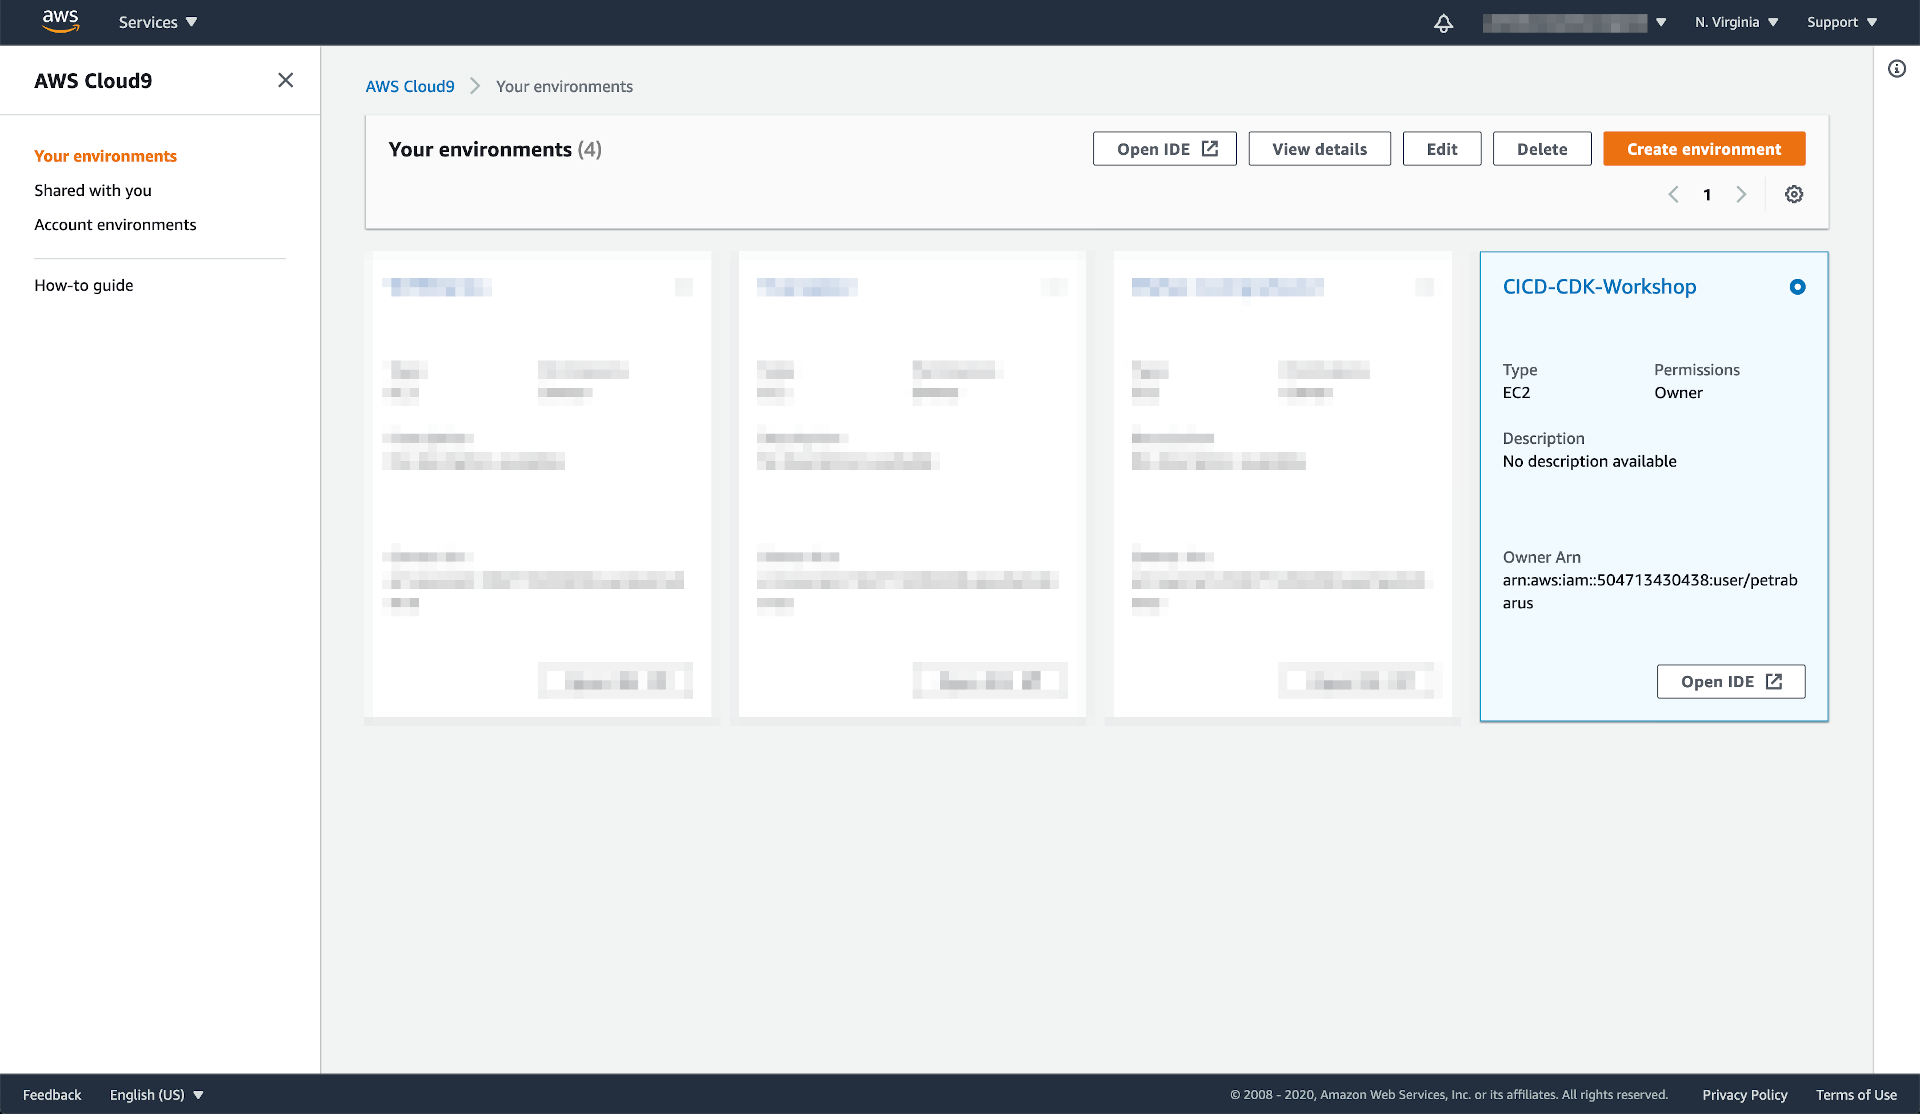Go to Shared with you
Screen dimensions: 1920x1114
pos(93,190)
